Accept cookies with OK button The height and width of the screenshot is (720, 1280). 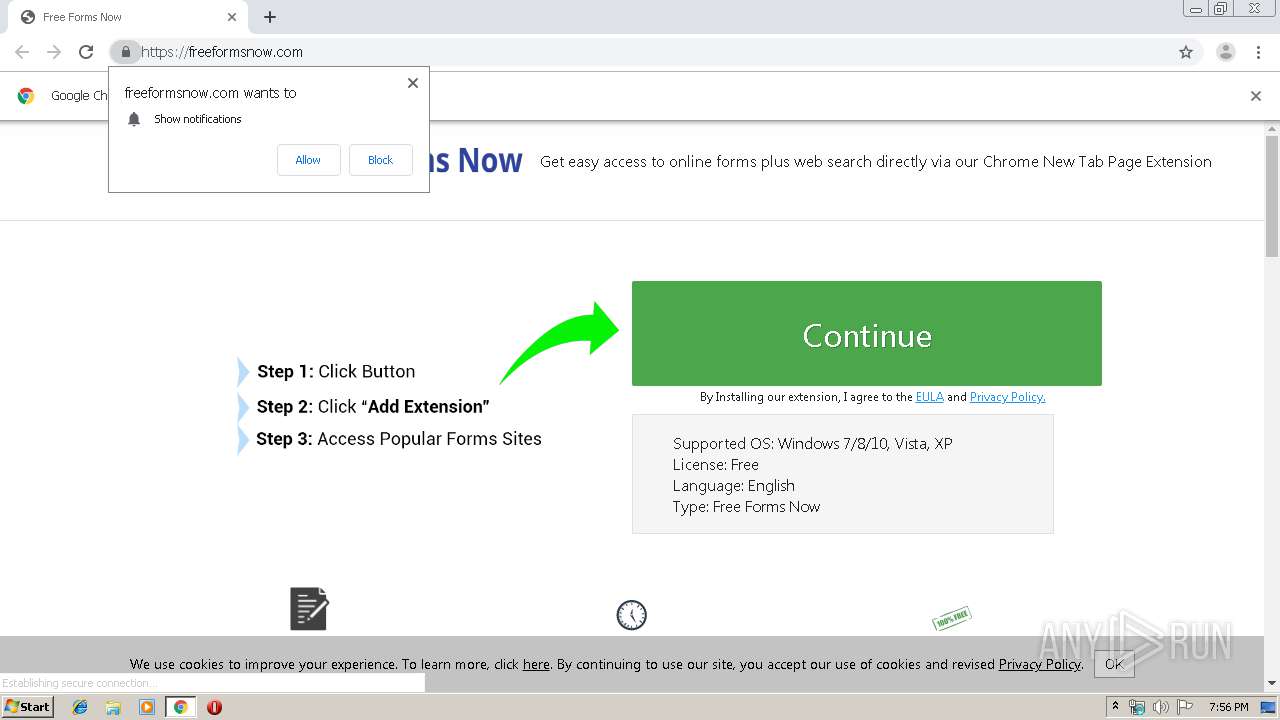(1114, 664)
